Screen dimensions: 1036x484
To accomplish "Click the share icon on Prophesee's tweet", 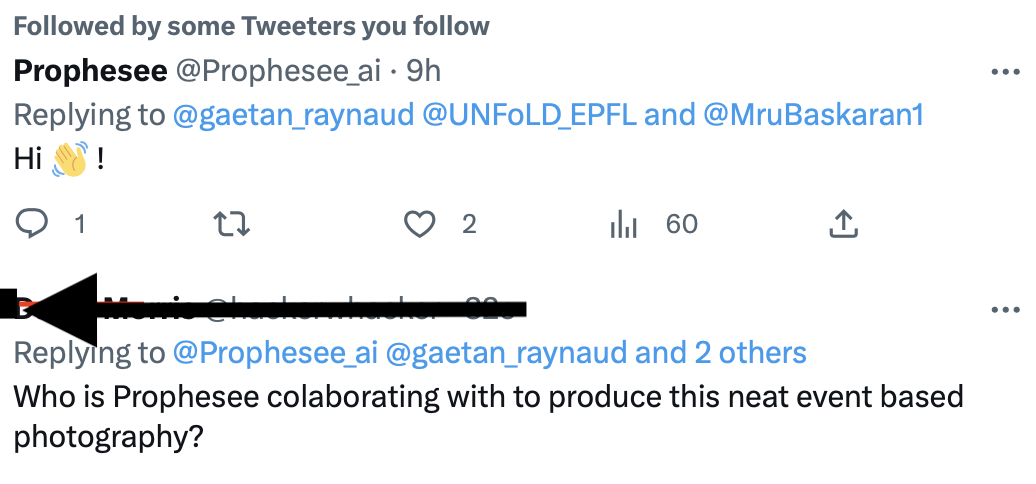I will click(x=843, y=224).
